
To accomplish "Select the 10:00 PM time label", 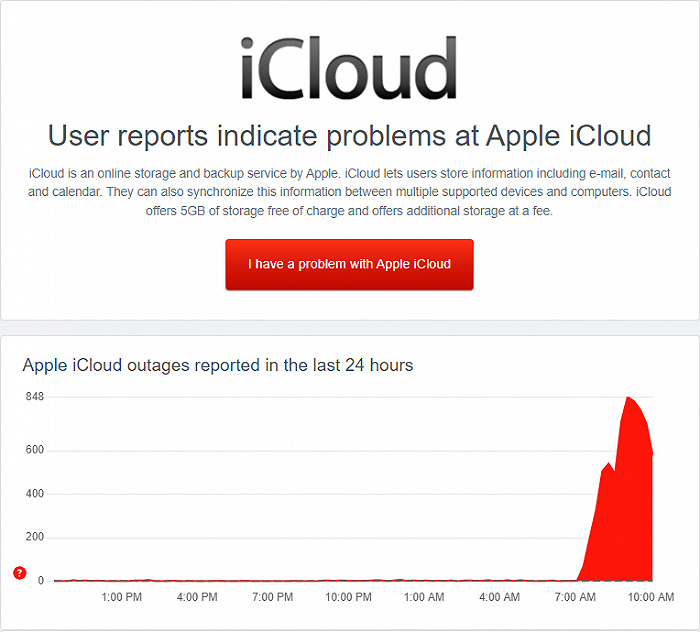I will coord(348,597).
